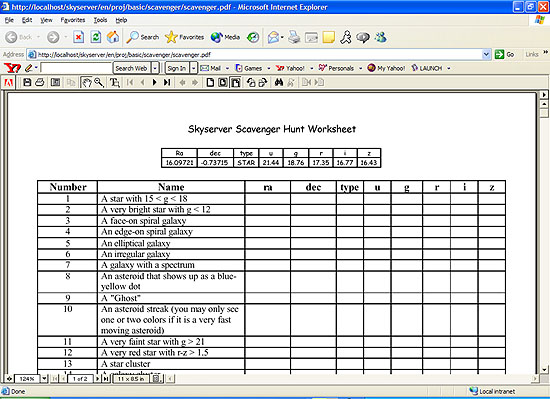Click the Yahoo toolbar search field
Image resolution: width=550 pixels, height=399 pixels.
tap(76, 68)
